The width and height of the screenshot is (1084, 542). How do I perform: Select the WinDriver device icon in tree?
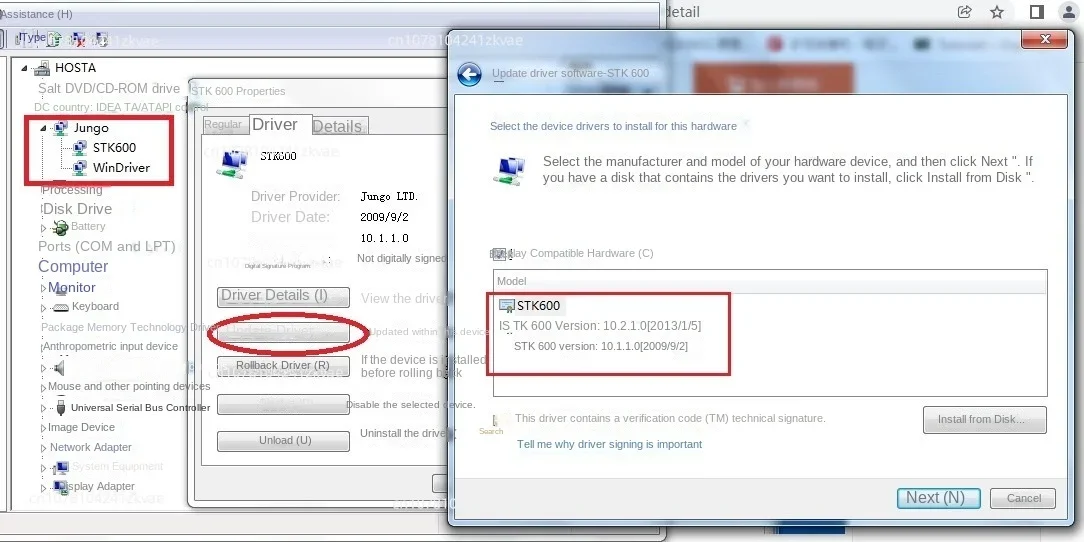(x=80, y=167)
